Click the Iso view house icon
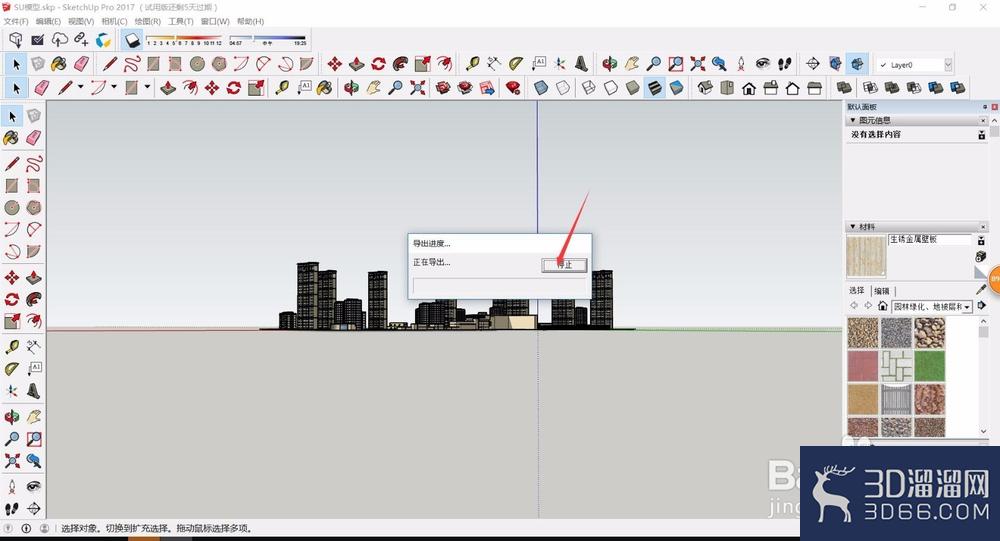1000x541 pixels. point(705,87)
